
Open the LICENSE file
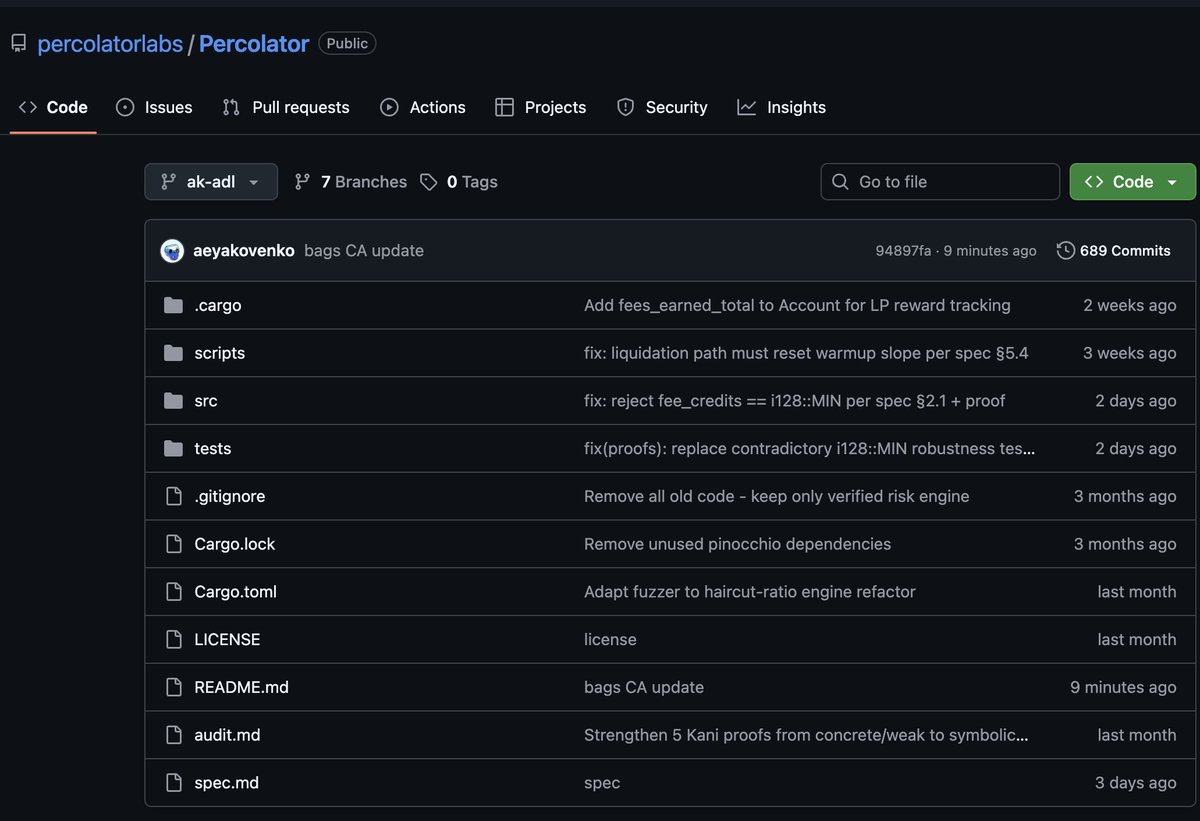[227, 639]
